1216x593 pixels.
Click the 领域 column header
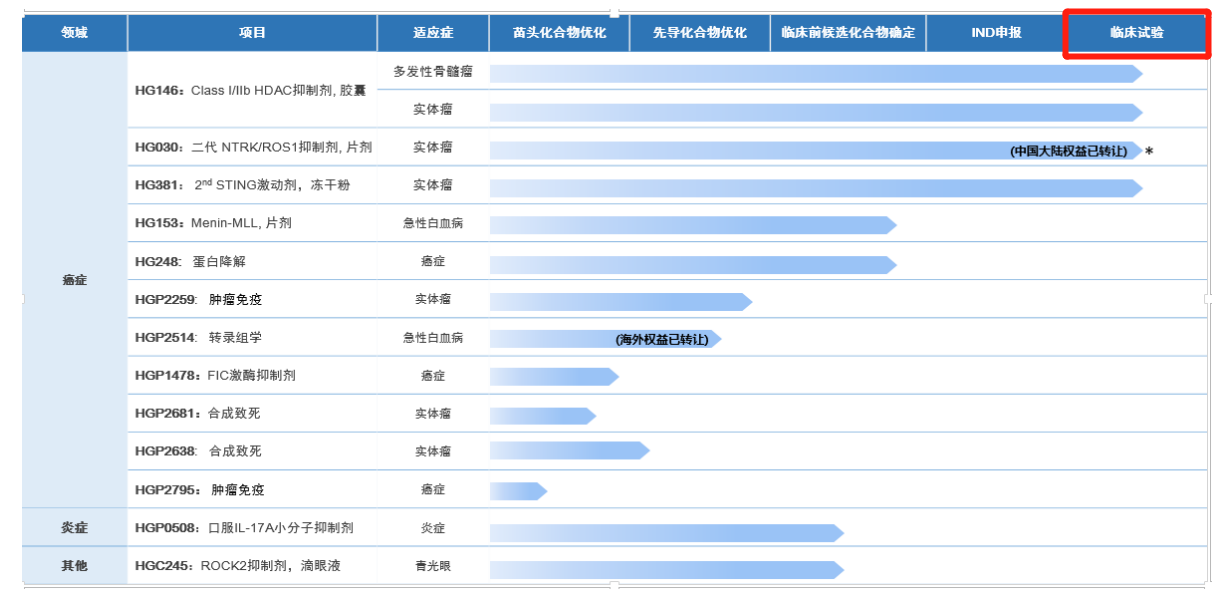(74, 32)
